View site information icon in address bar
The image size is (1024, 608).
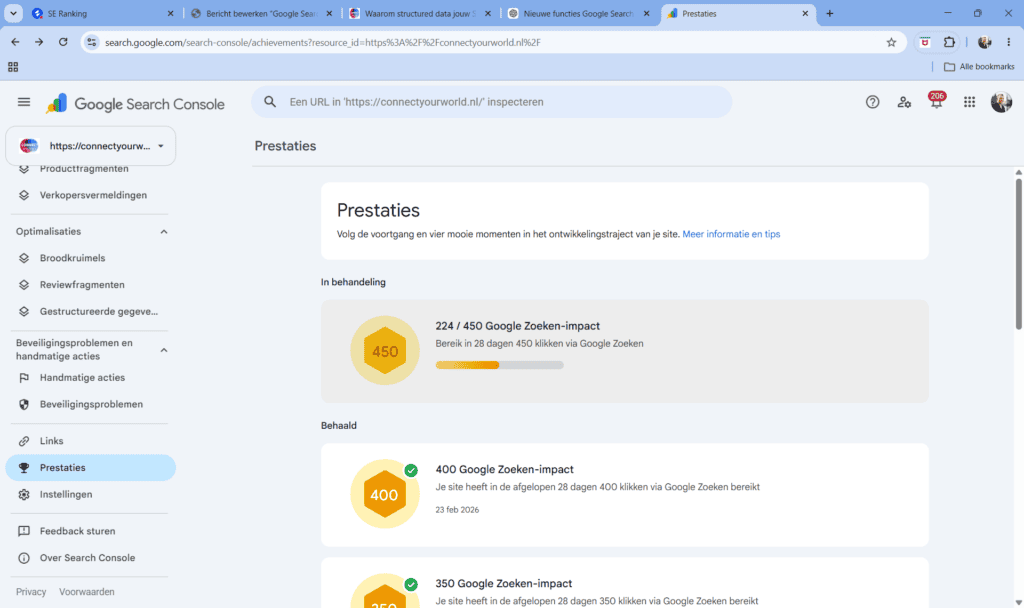[91, 42]
